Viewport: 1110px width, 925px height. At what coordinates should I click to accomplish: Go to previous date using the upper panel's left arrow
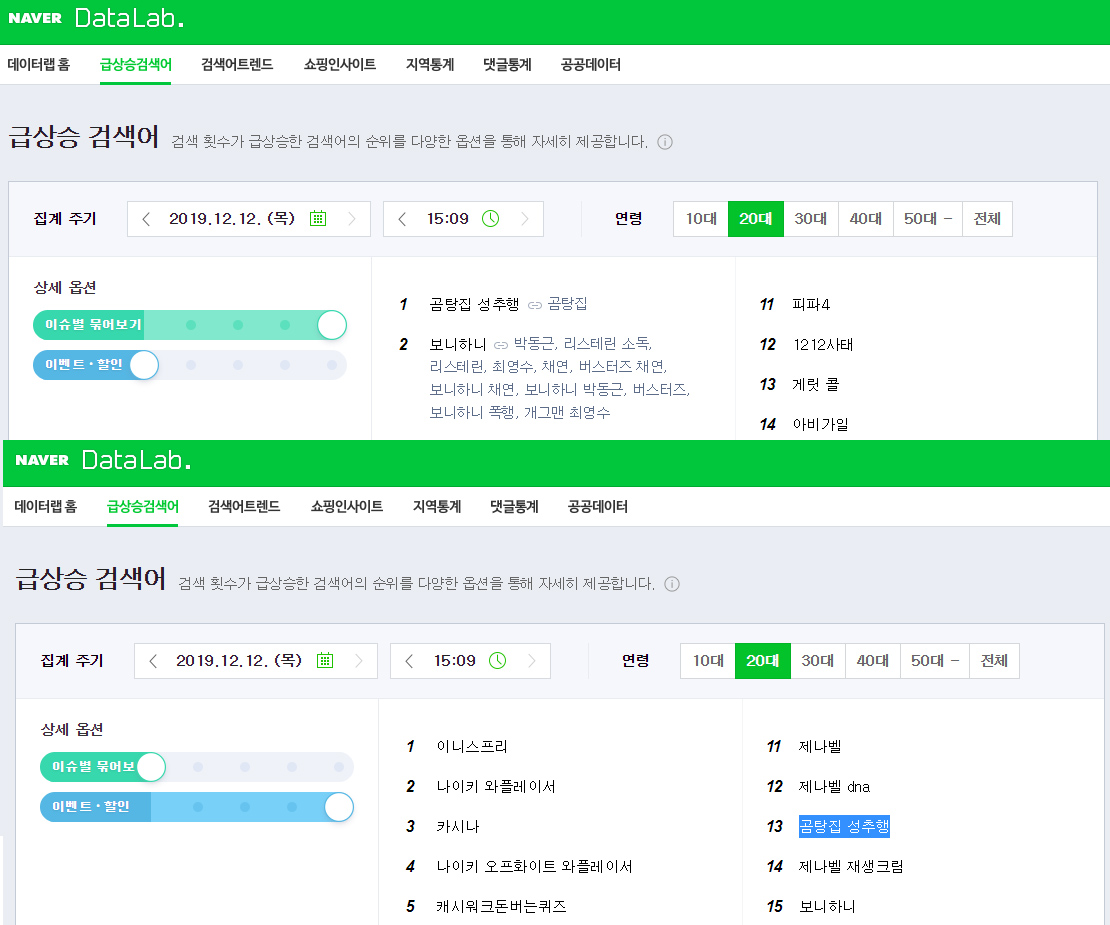147,219
